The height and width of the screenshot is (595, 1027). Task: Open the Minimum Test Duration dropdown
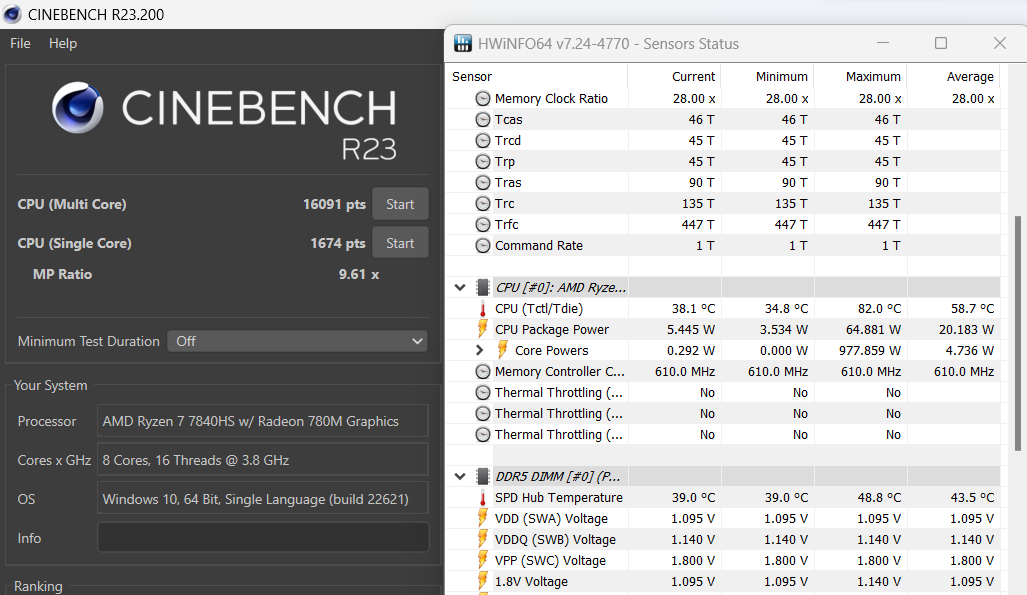(x=297, y=341)
